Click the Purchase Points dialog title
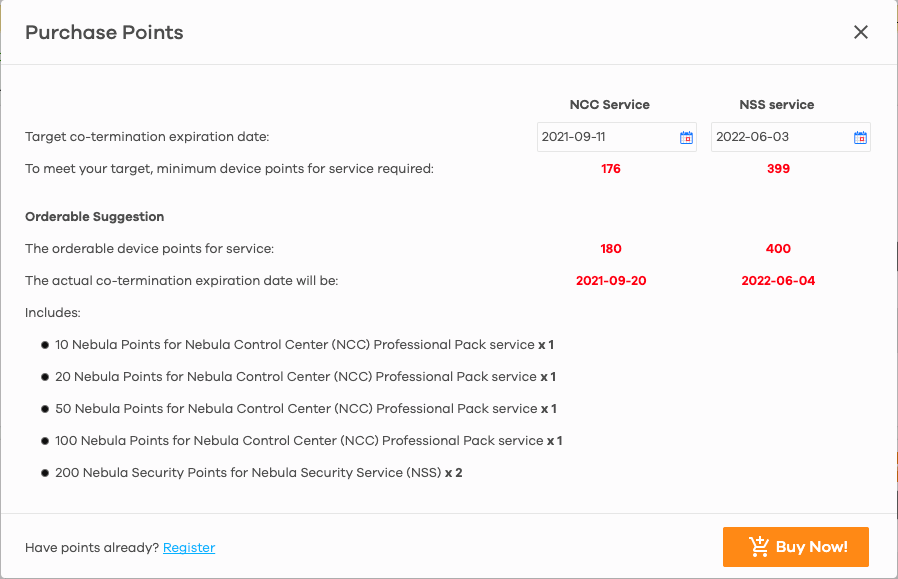The image size is (898, 579). click(x=104, y=33)
